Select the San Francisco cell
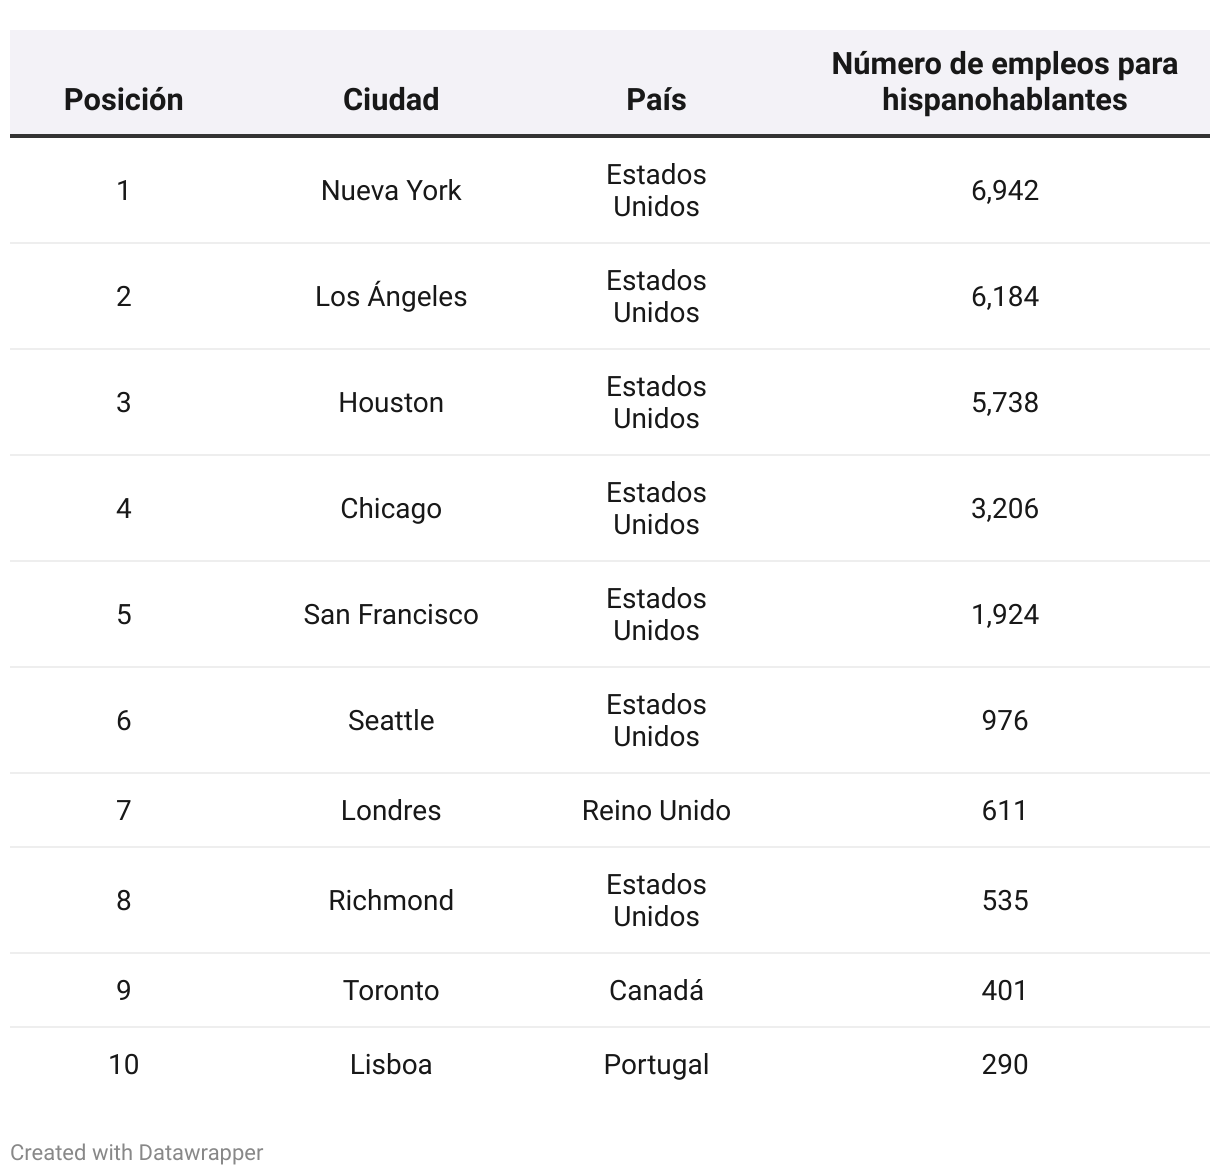The height and width of the screenshot is (1176, 1220). point(391,614)
